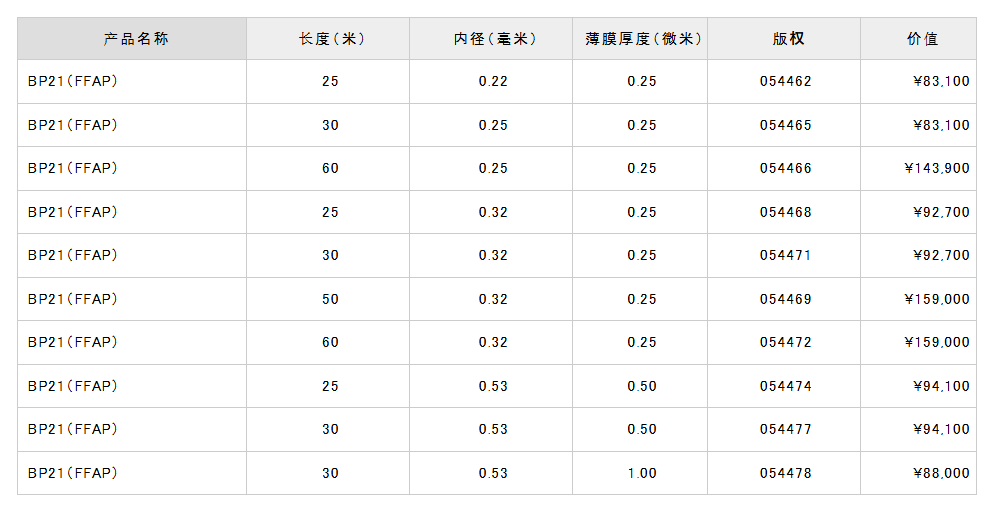The width and height of the screenshot is (994, 515).
Task: Click catalog number 054478
Action: 786,473
